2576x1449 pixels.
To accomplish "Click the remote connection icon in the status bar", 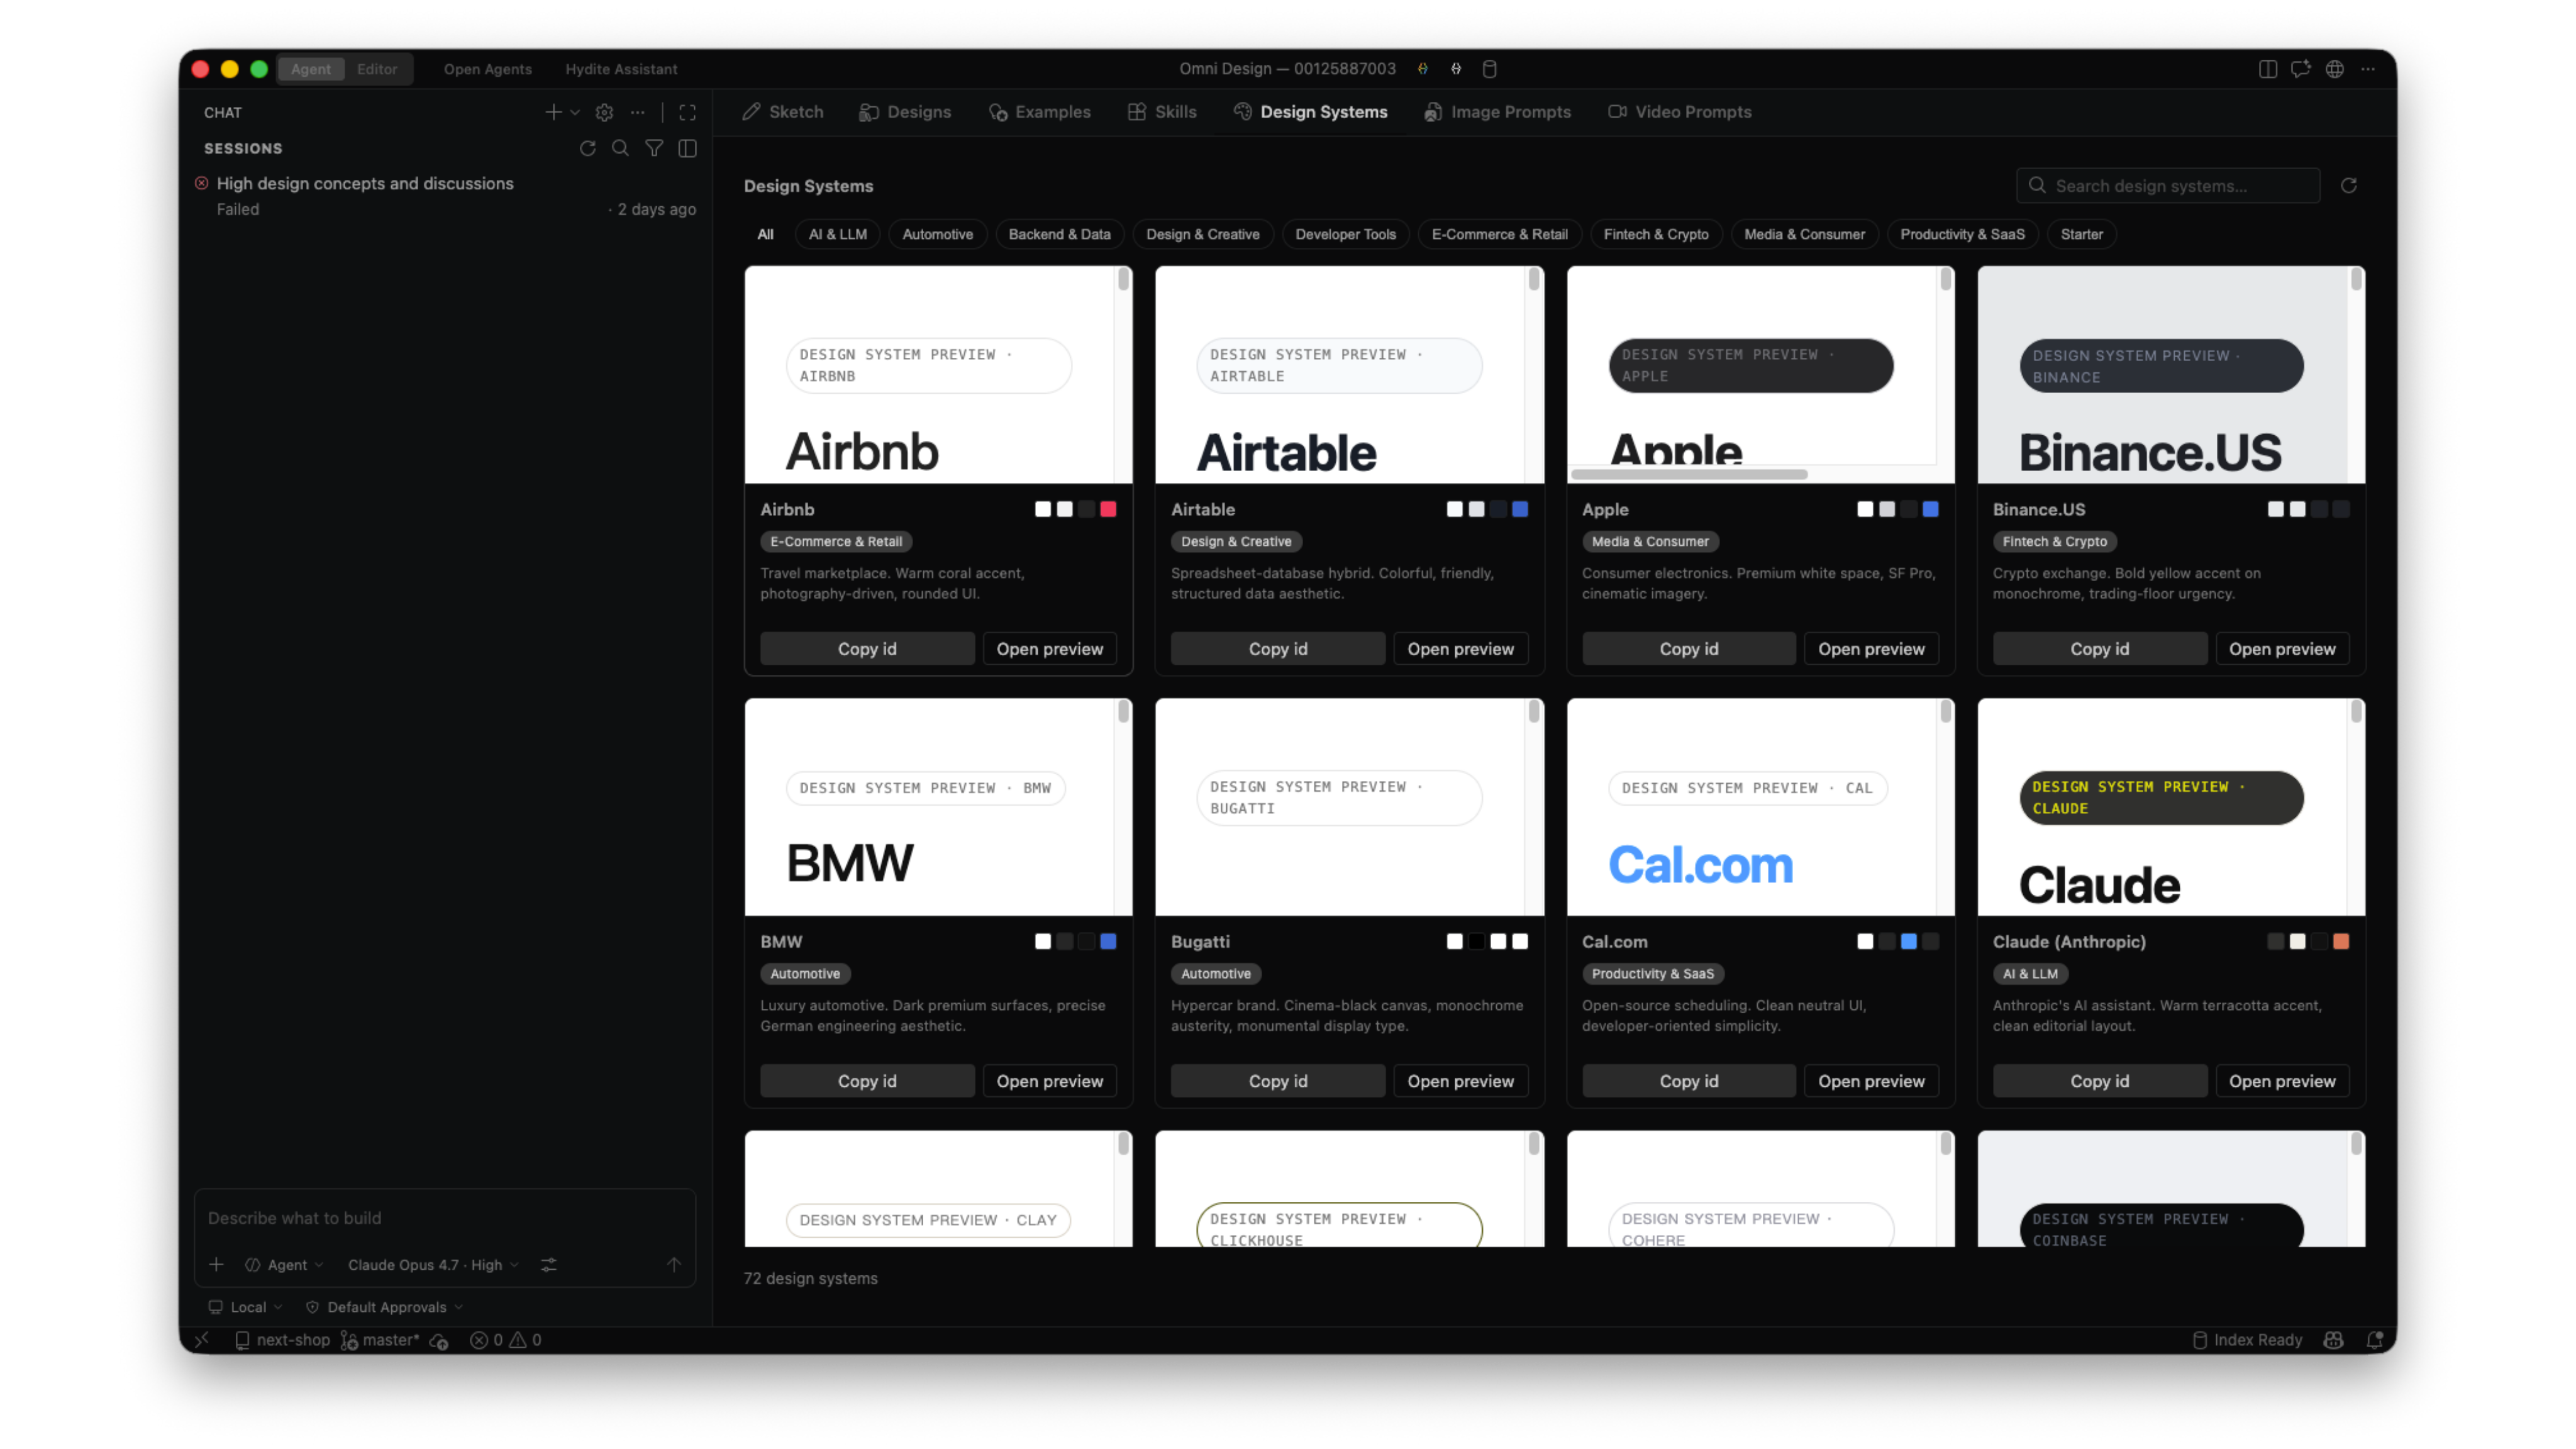I will 201,1340.
